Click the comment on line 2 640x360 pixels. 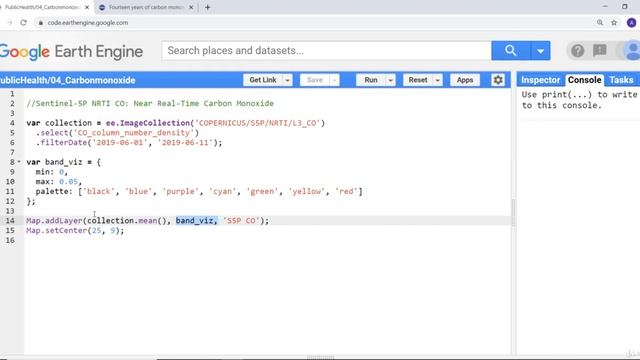pyautogui.click(x=150, y=103)
